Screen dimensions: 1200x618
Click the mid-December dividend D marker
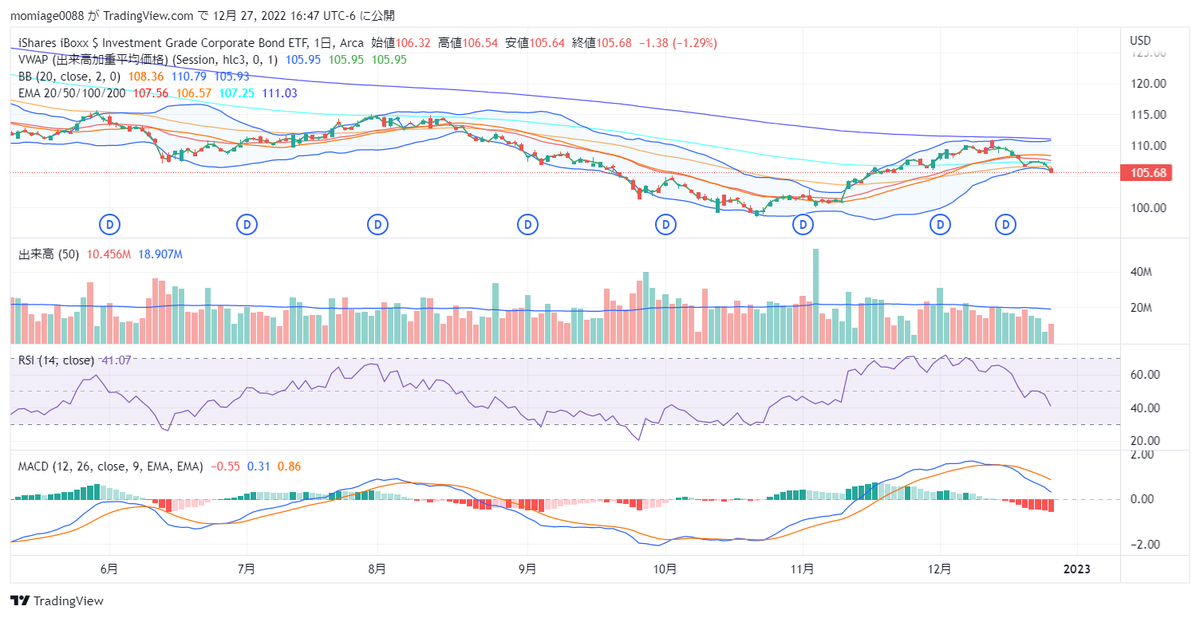coord(1007,224)
